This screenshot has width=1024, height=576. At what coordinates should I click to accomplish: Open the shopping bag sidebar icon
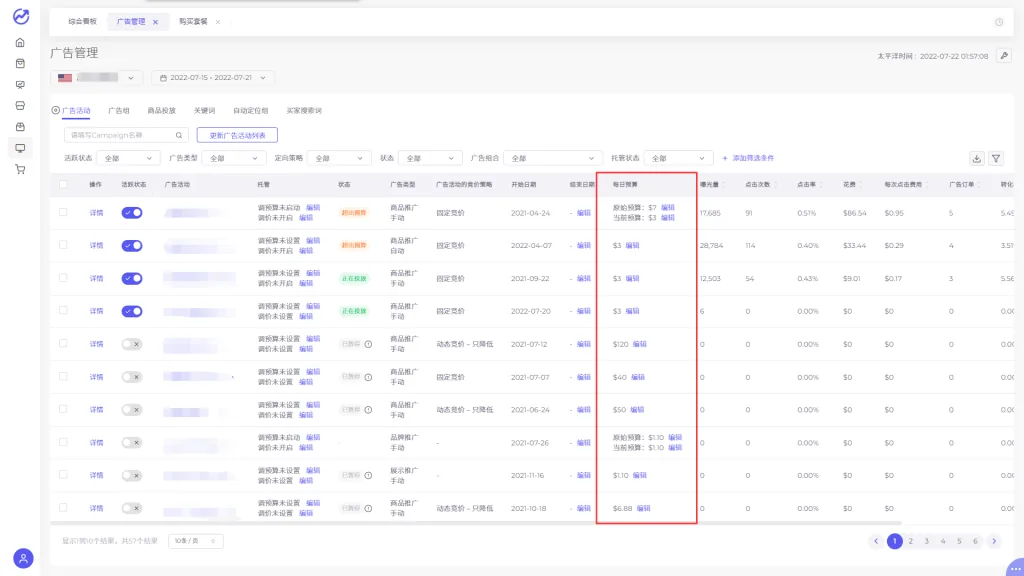coord(20,63)
